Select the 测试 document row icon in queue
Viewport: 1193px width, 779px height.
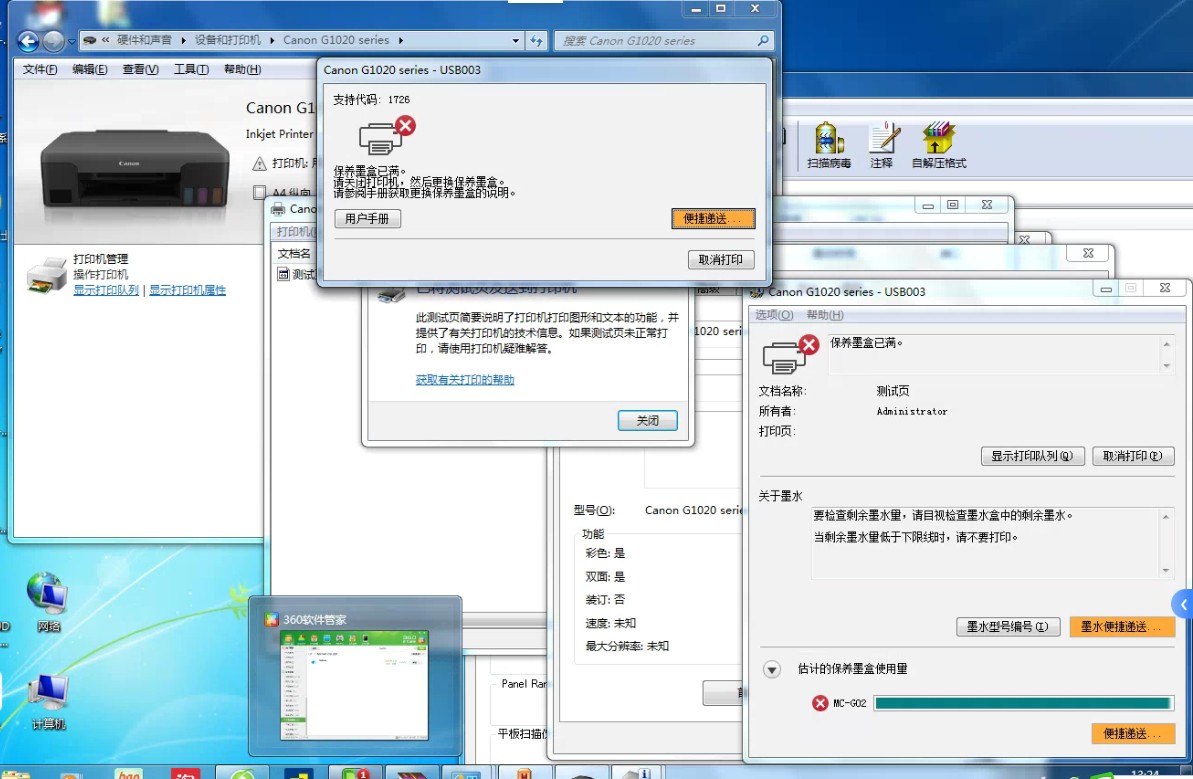[283, 274]
